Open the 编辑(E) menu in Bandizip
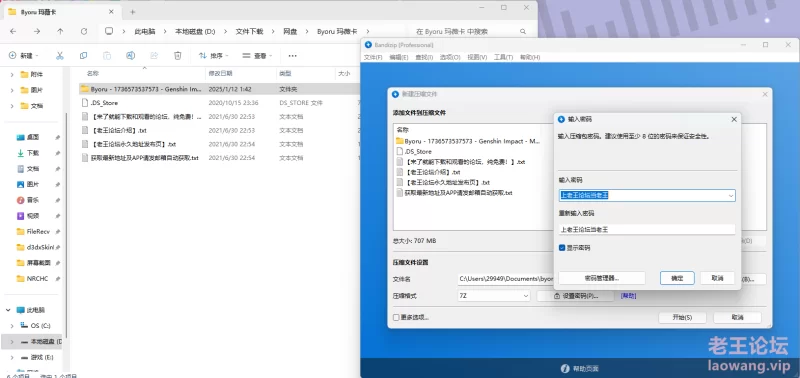800x378 pixels. point(398,57)
